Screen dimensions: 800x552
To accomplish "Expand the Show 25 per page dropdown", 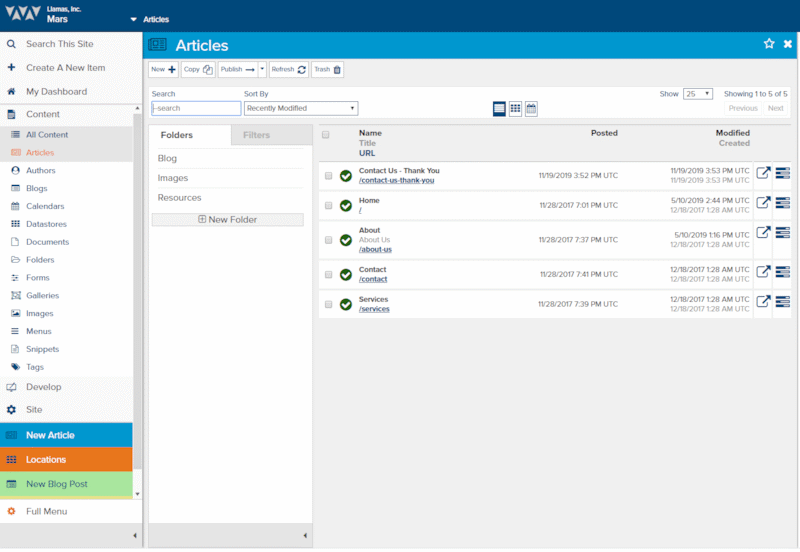I will point(698,94).
